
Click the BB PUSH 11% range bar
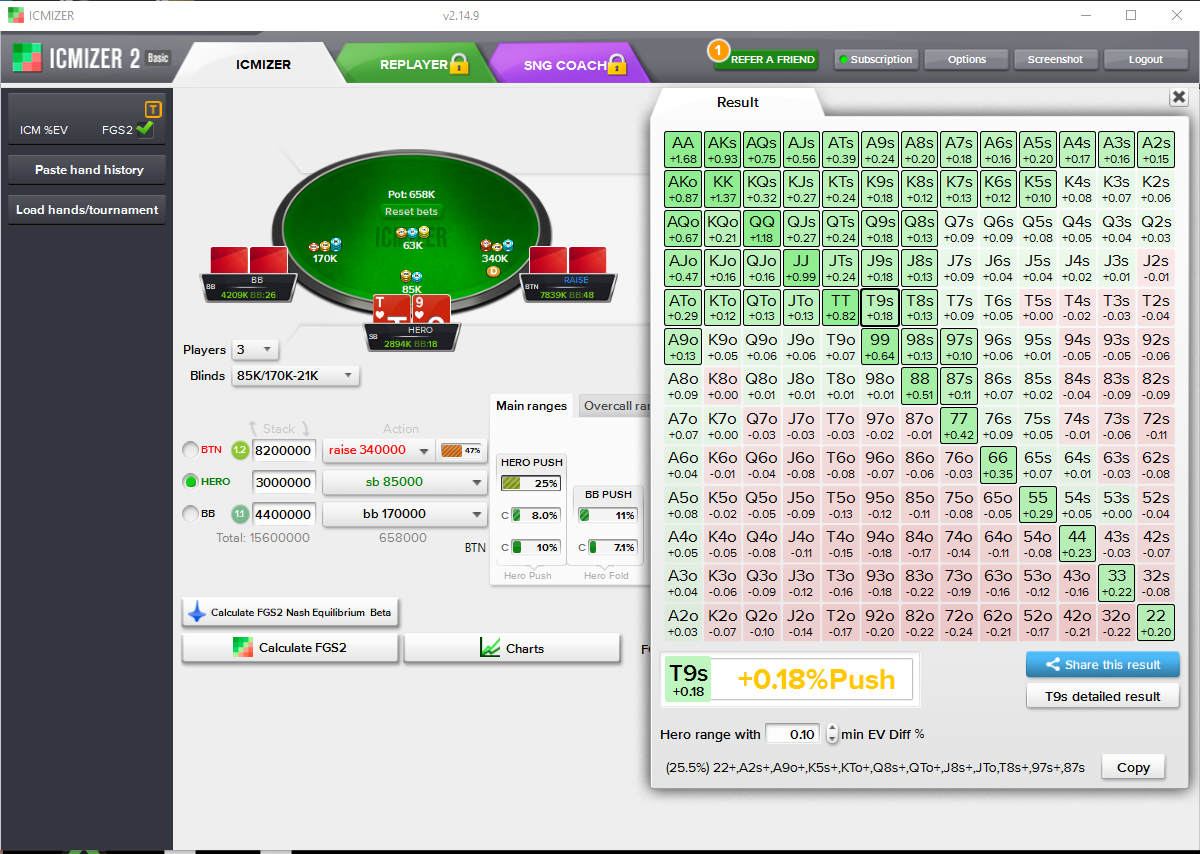609,515
